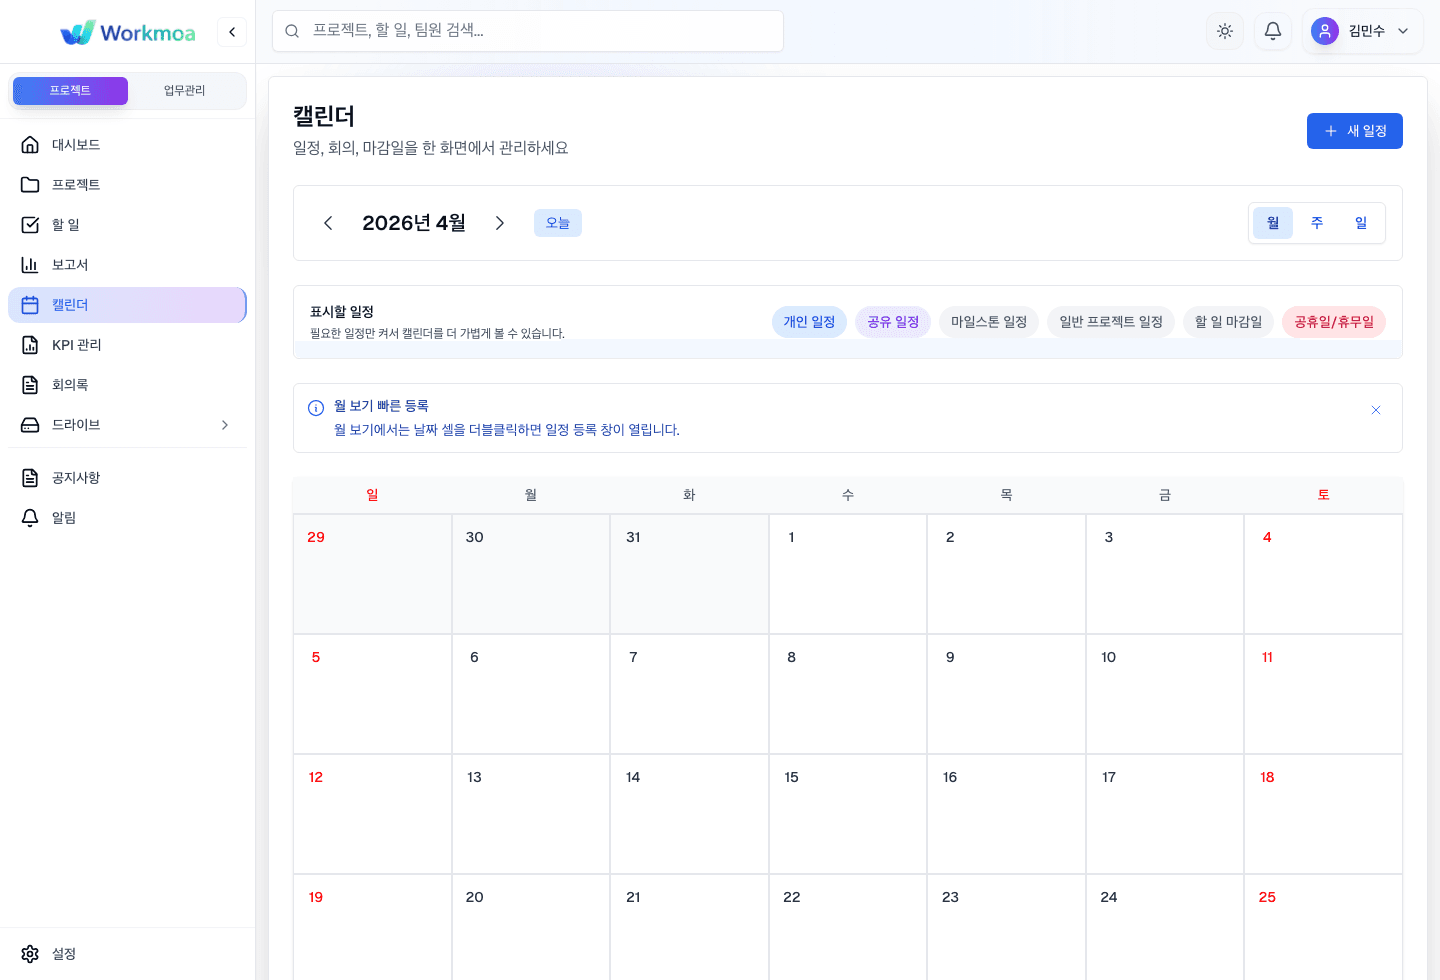The height and width of the screenshot is (980, 1440).
Task: Click the 공지사항 document icon
Action: click(x=30, y=478)
